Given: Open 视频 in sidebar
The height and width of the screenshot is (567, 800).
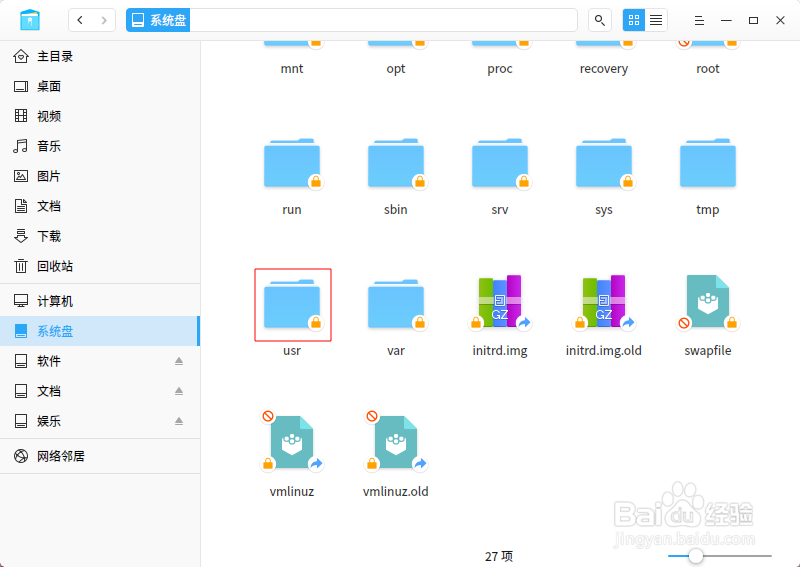Looking at the screenshot, I should click(99, 116).
